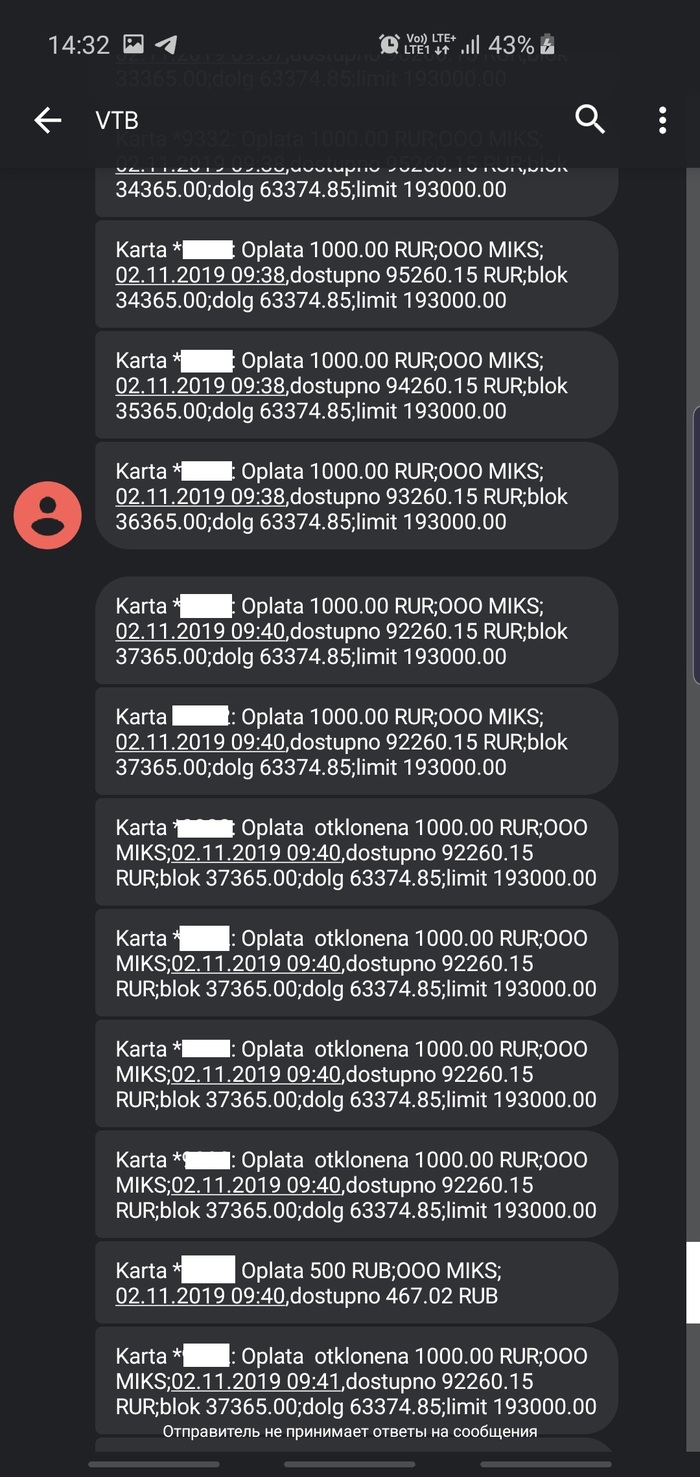Tap the 43% battery percentage text
Viewport: 700px width, 1477px height.
pos(511,45)
